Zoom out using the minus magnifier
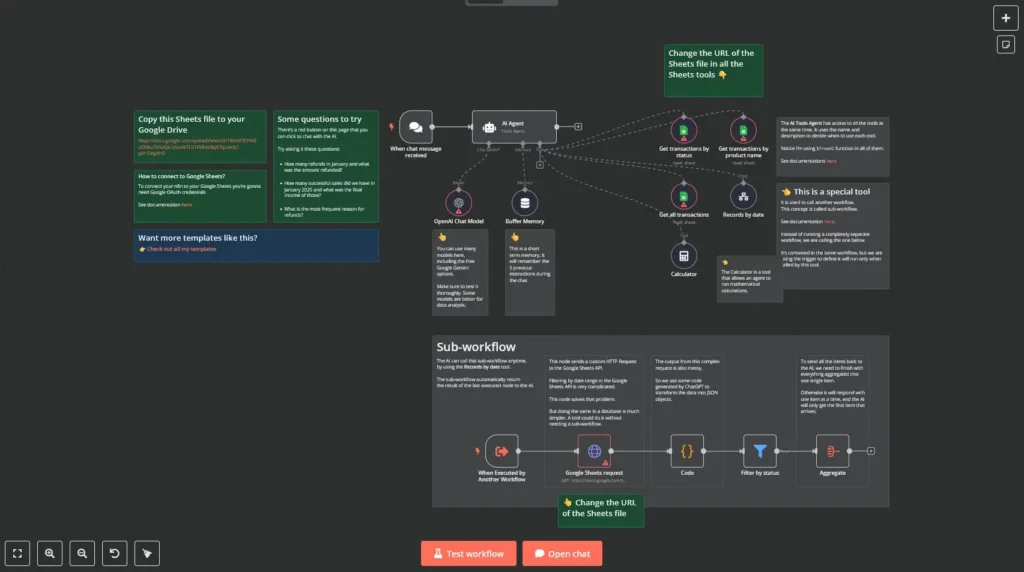1024x572 pixels. (x=82, y=553)
